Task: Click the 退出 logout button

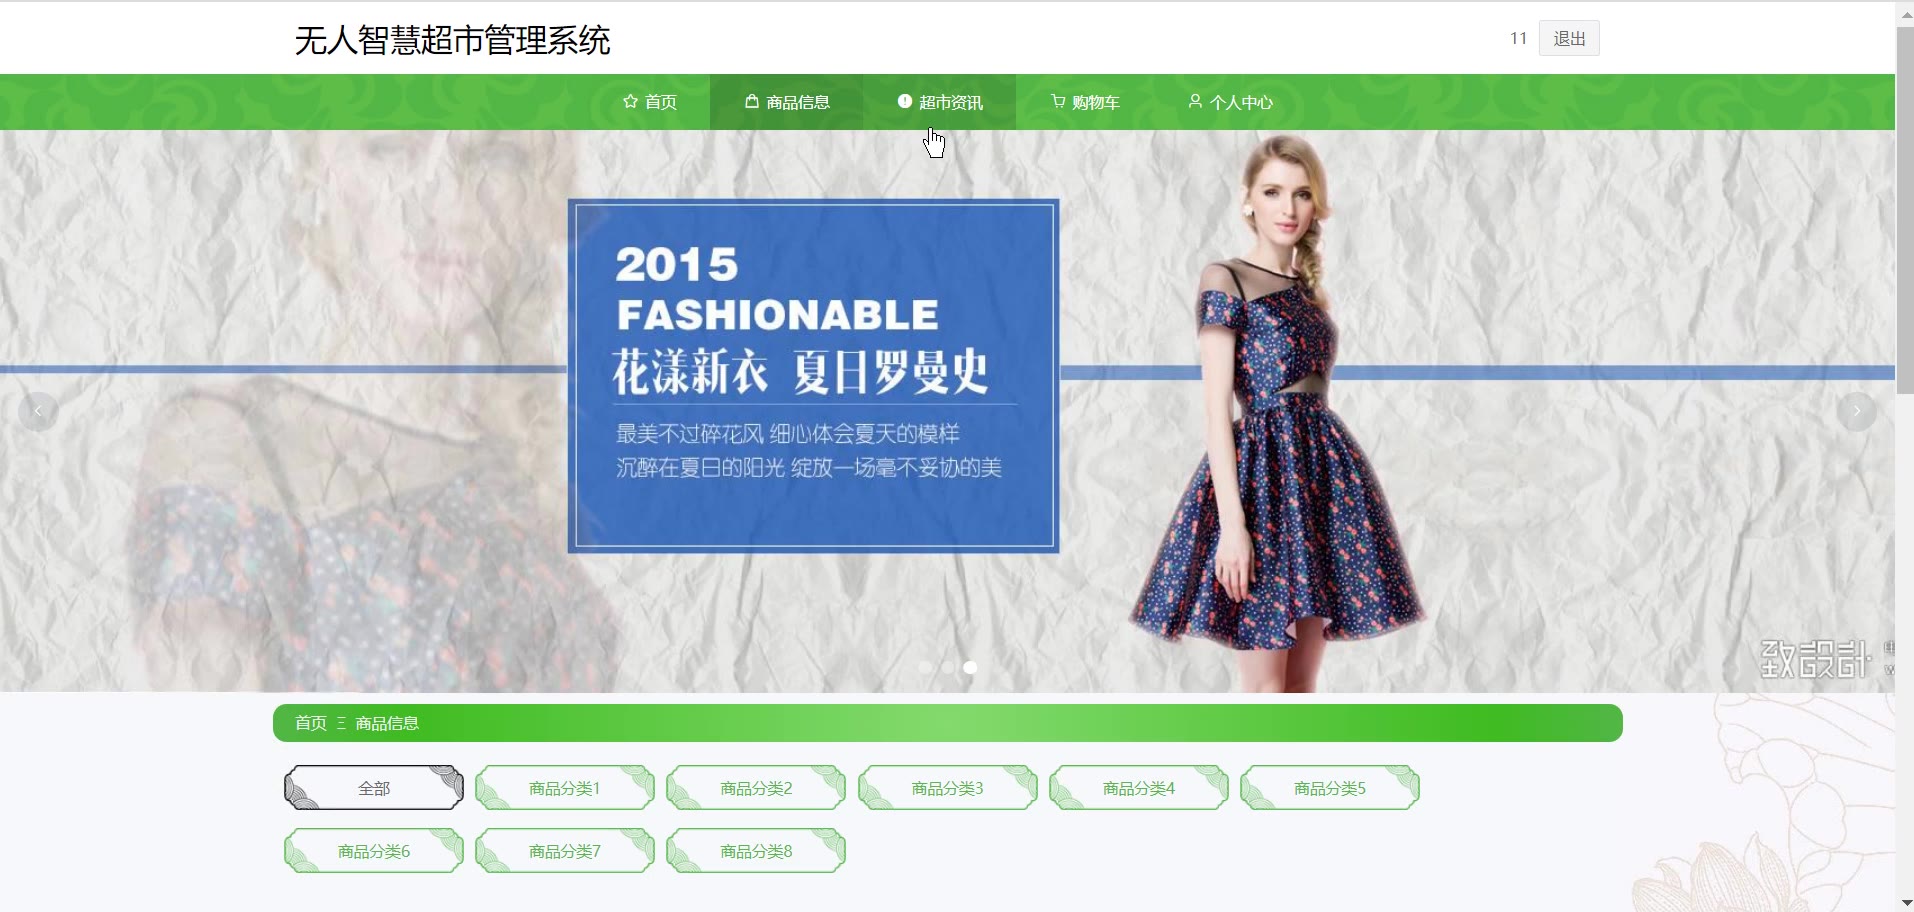Action: [1569, 38]
